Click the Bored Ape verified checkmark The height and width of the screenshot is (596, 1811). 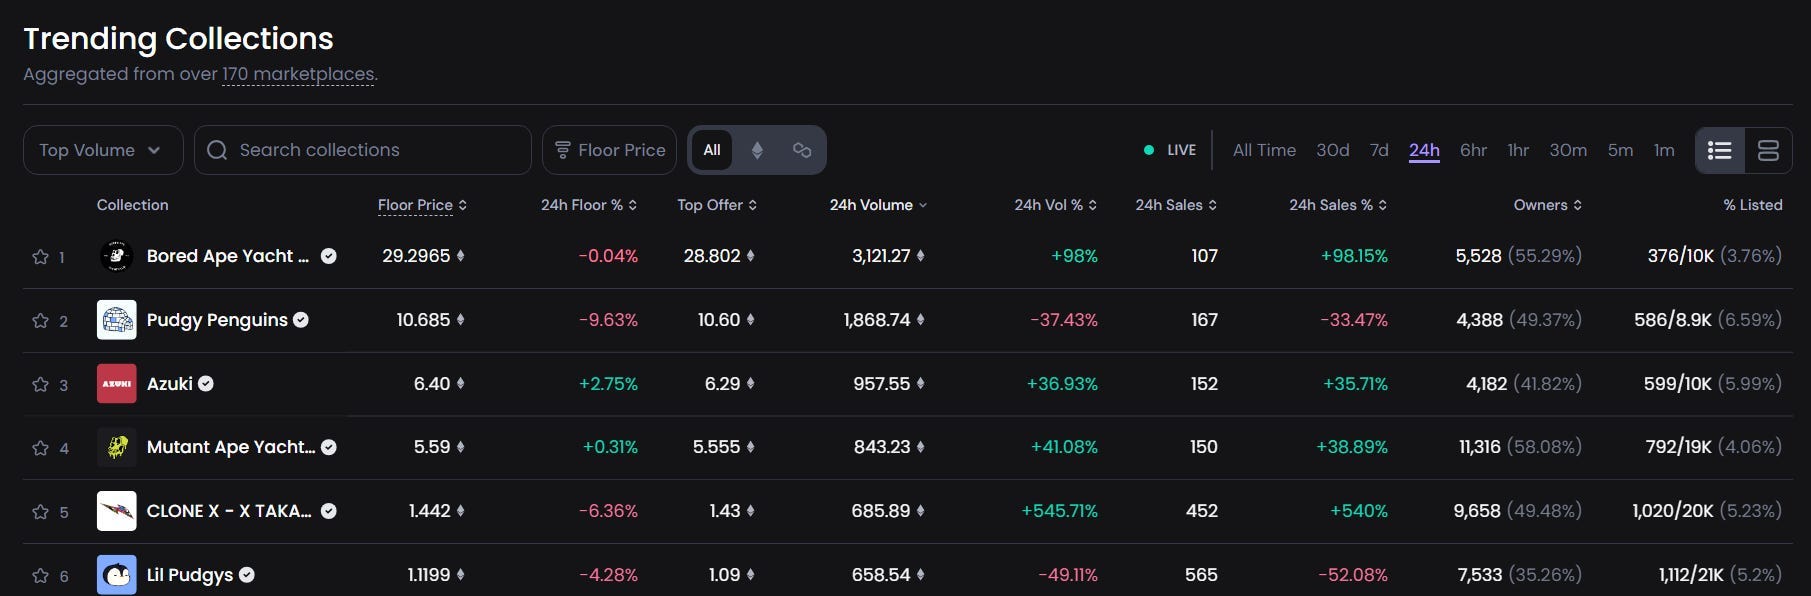[x=328, y=256]
